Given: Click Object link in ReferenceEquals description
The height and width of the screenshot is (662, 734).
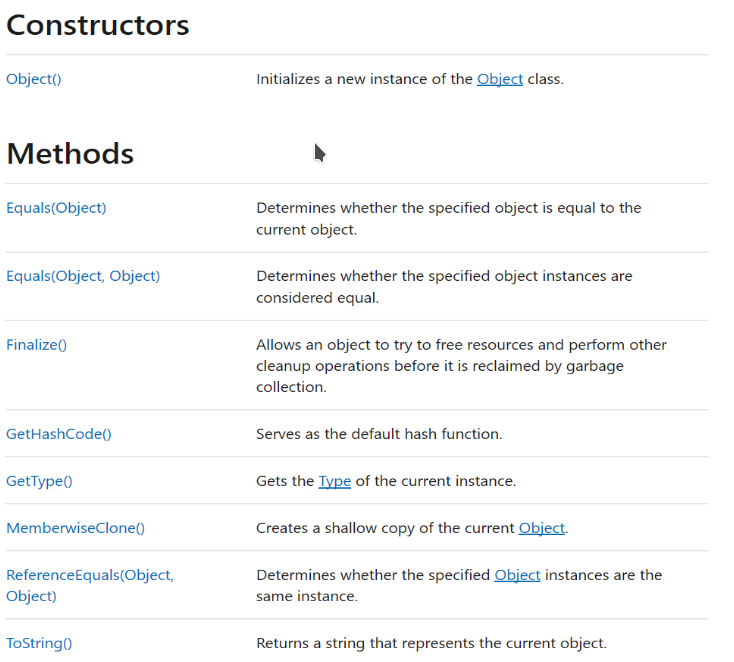Looking at the screenshot, I should [x=517, y=575].
